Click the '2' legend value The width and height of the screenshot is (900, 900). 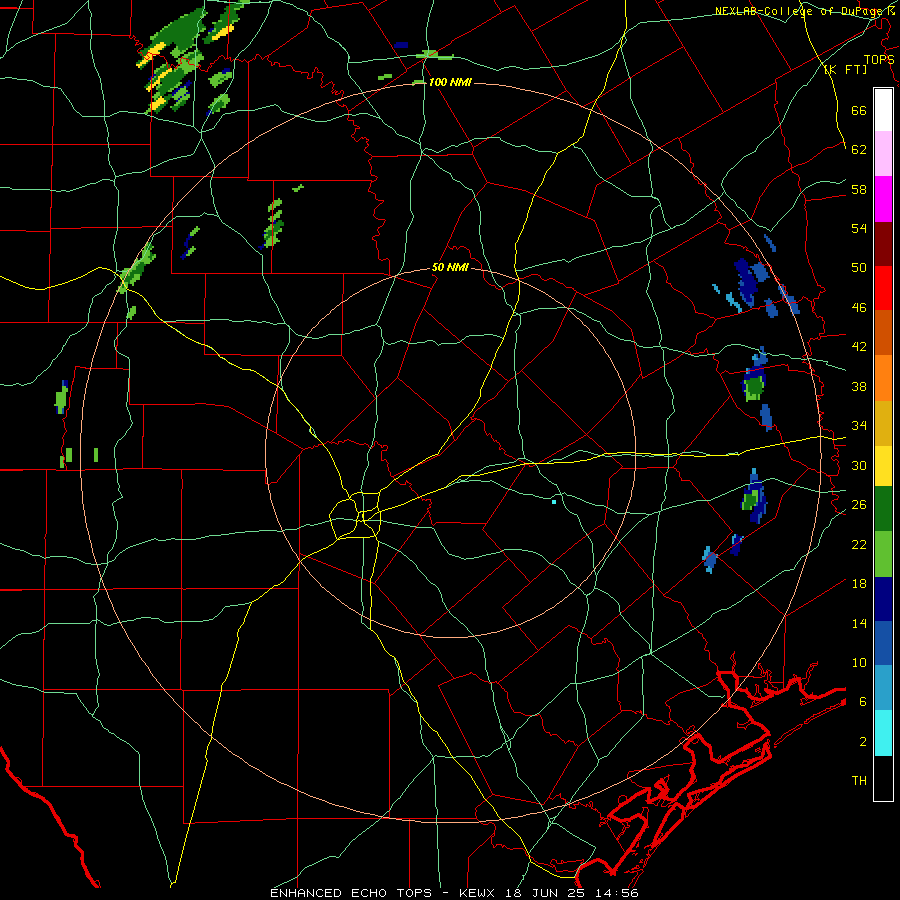coord(863,741)
